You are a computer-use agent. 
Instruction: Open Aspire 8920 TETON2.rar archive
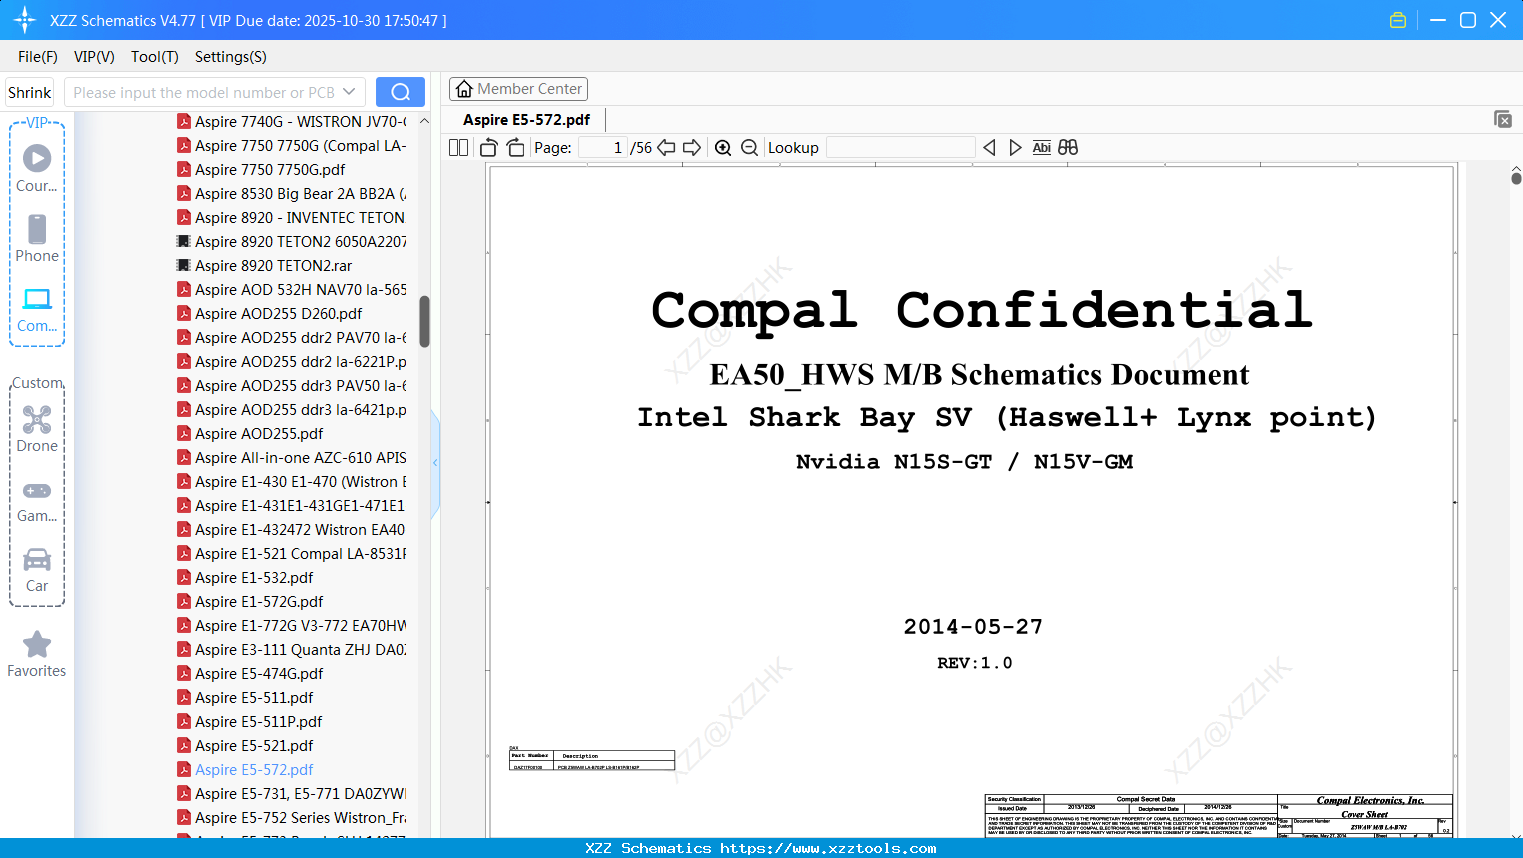point(265,265)
